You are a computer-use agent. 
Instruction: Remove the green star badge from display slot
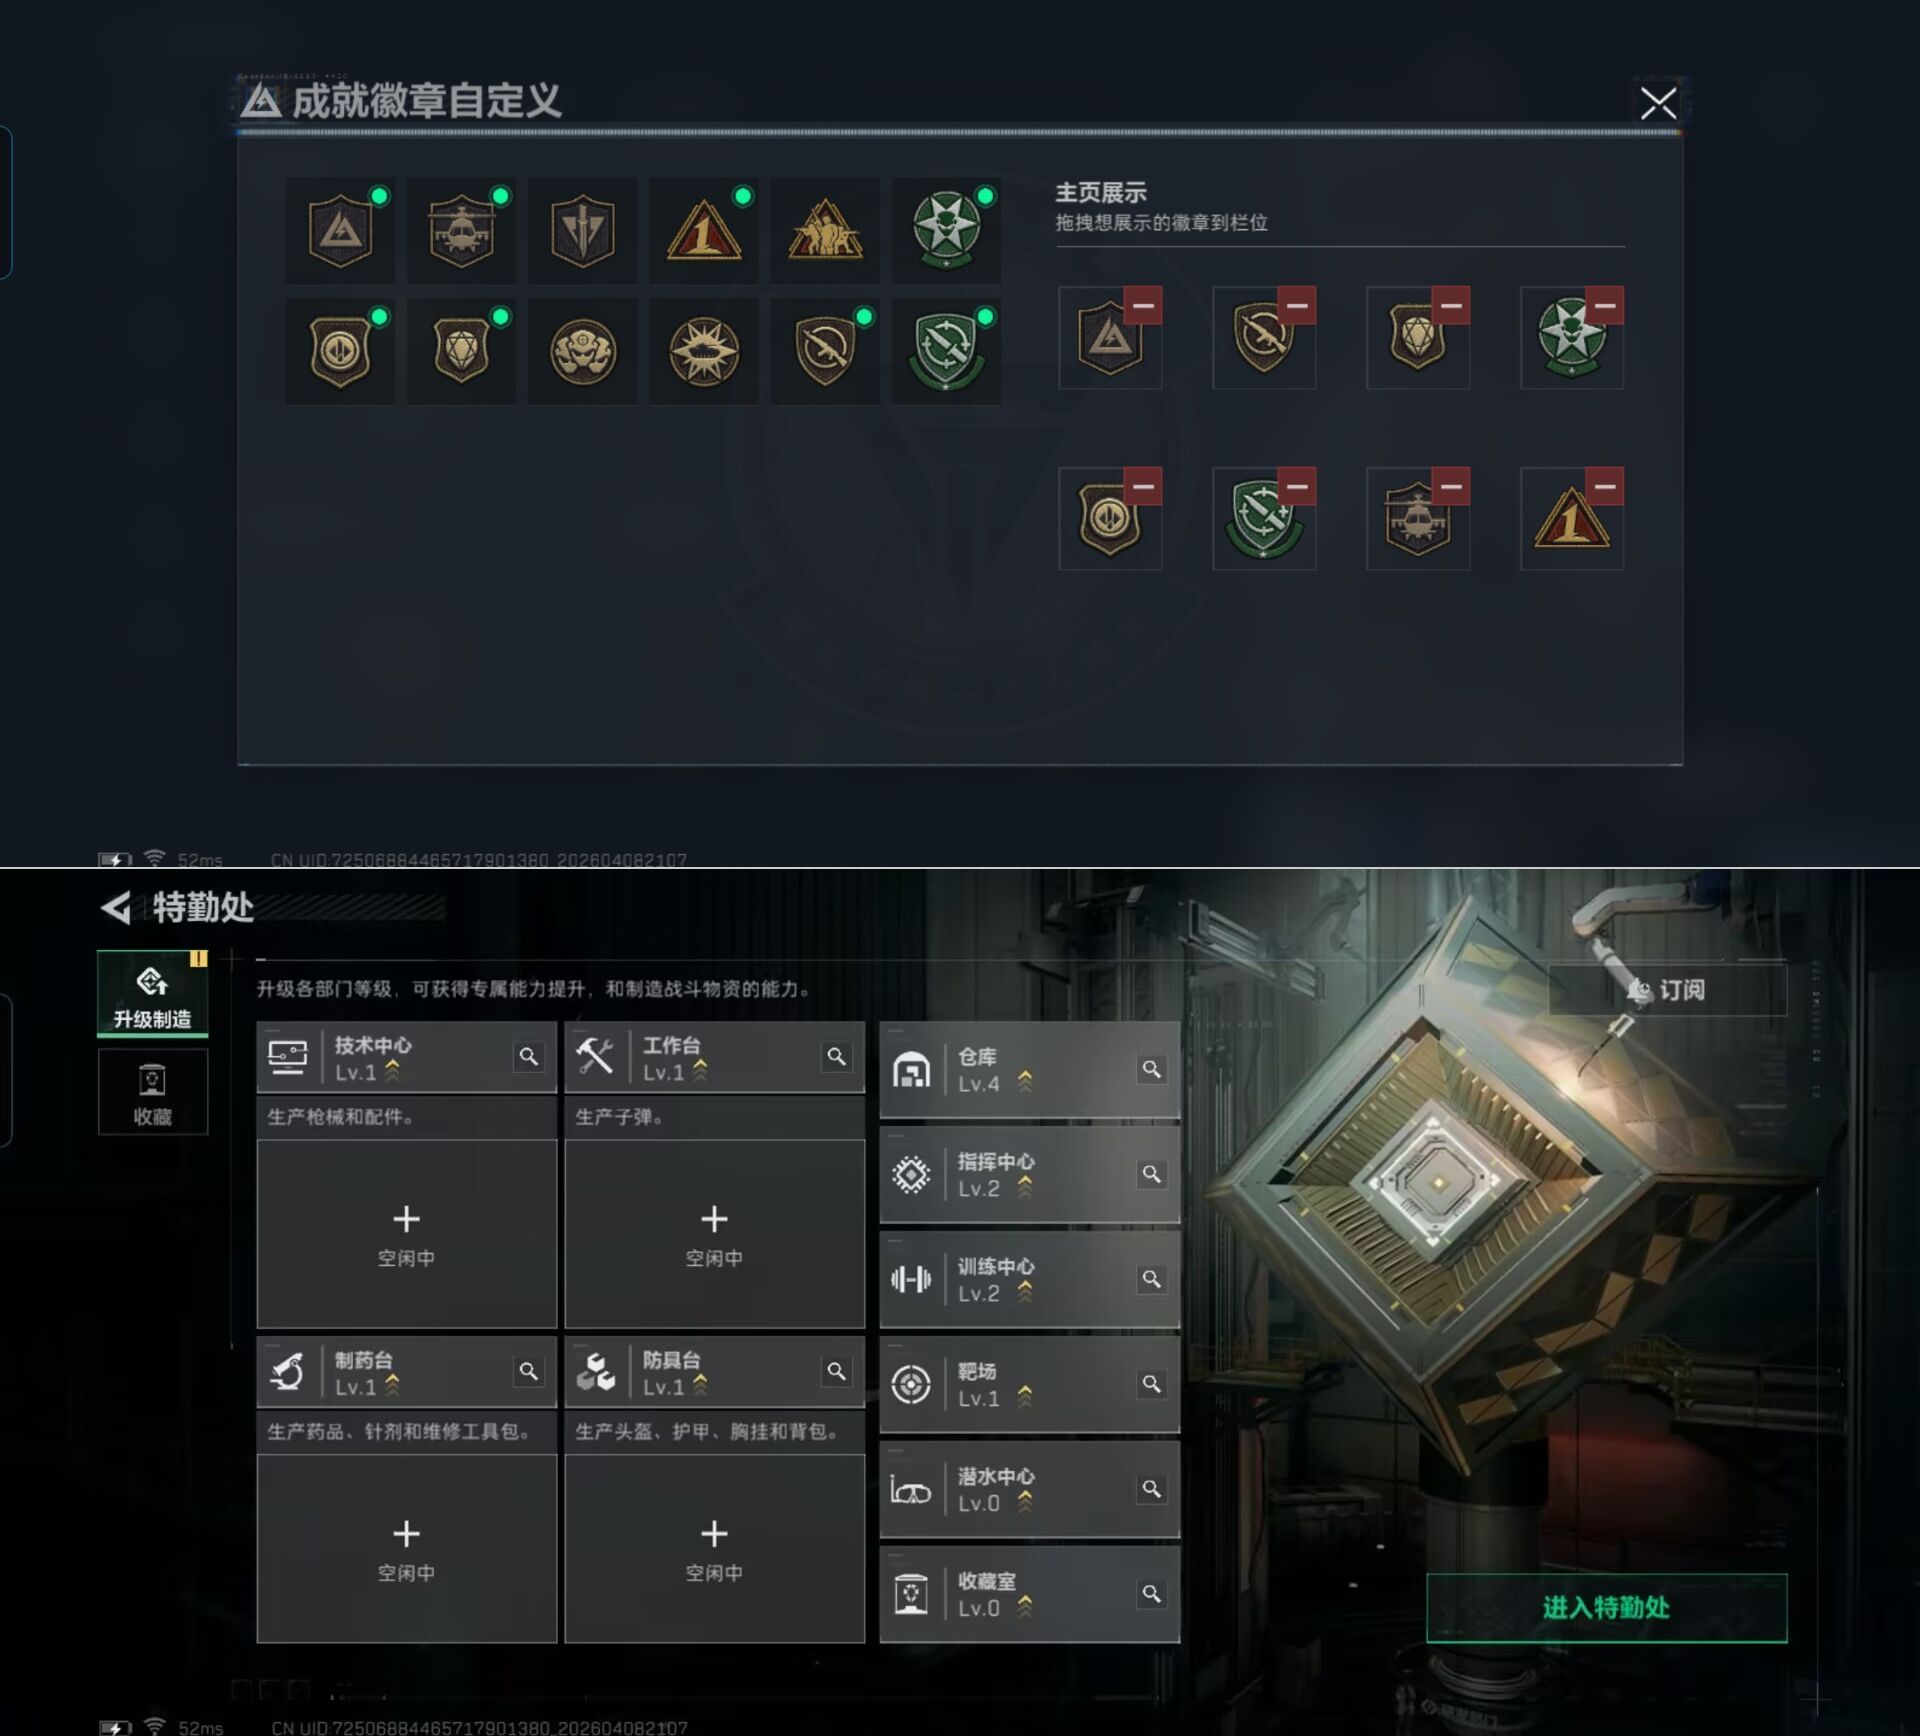(1604, 305)
